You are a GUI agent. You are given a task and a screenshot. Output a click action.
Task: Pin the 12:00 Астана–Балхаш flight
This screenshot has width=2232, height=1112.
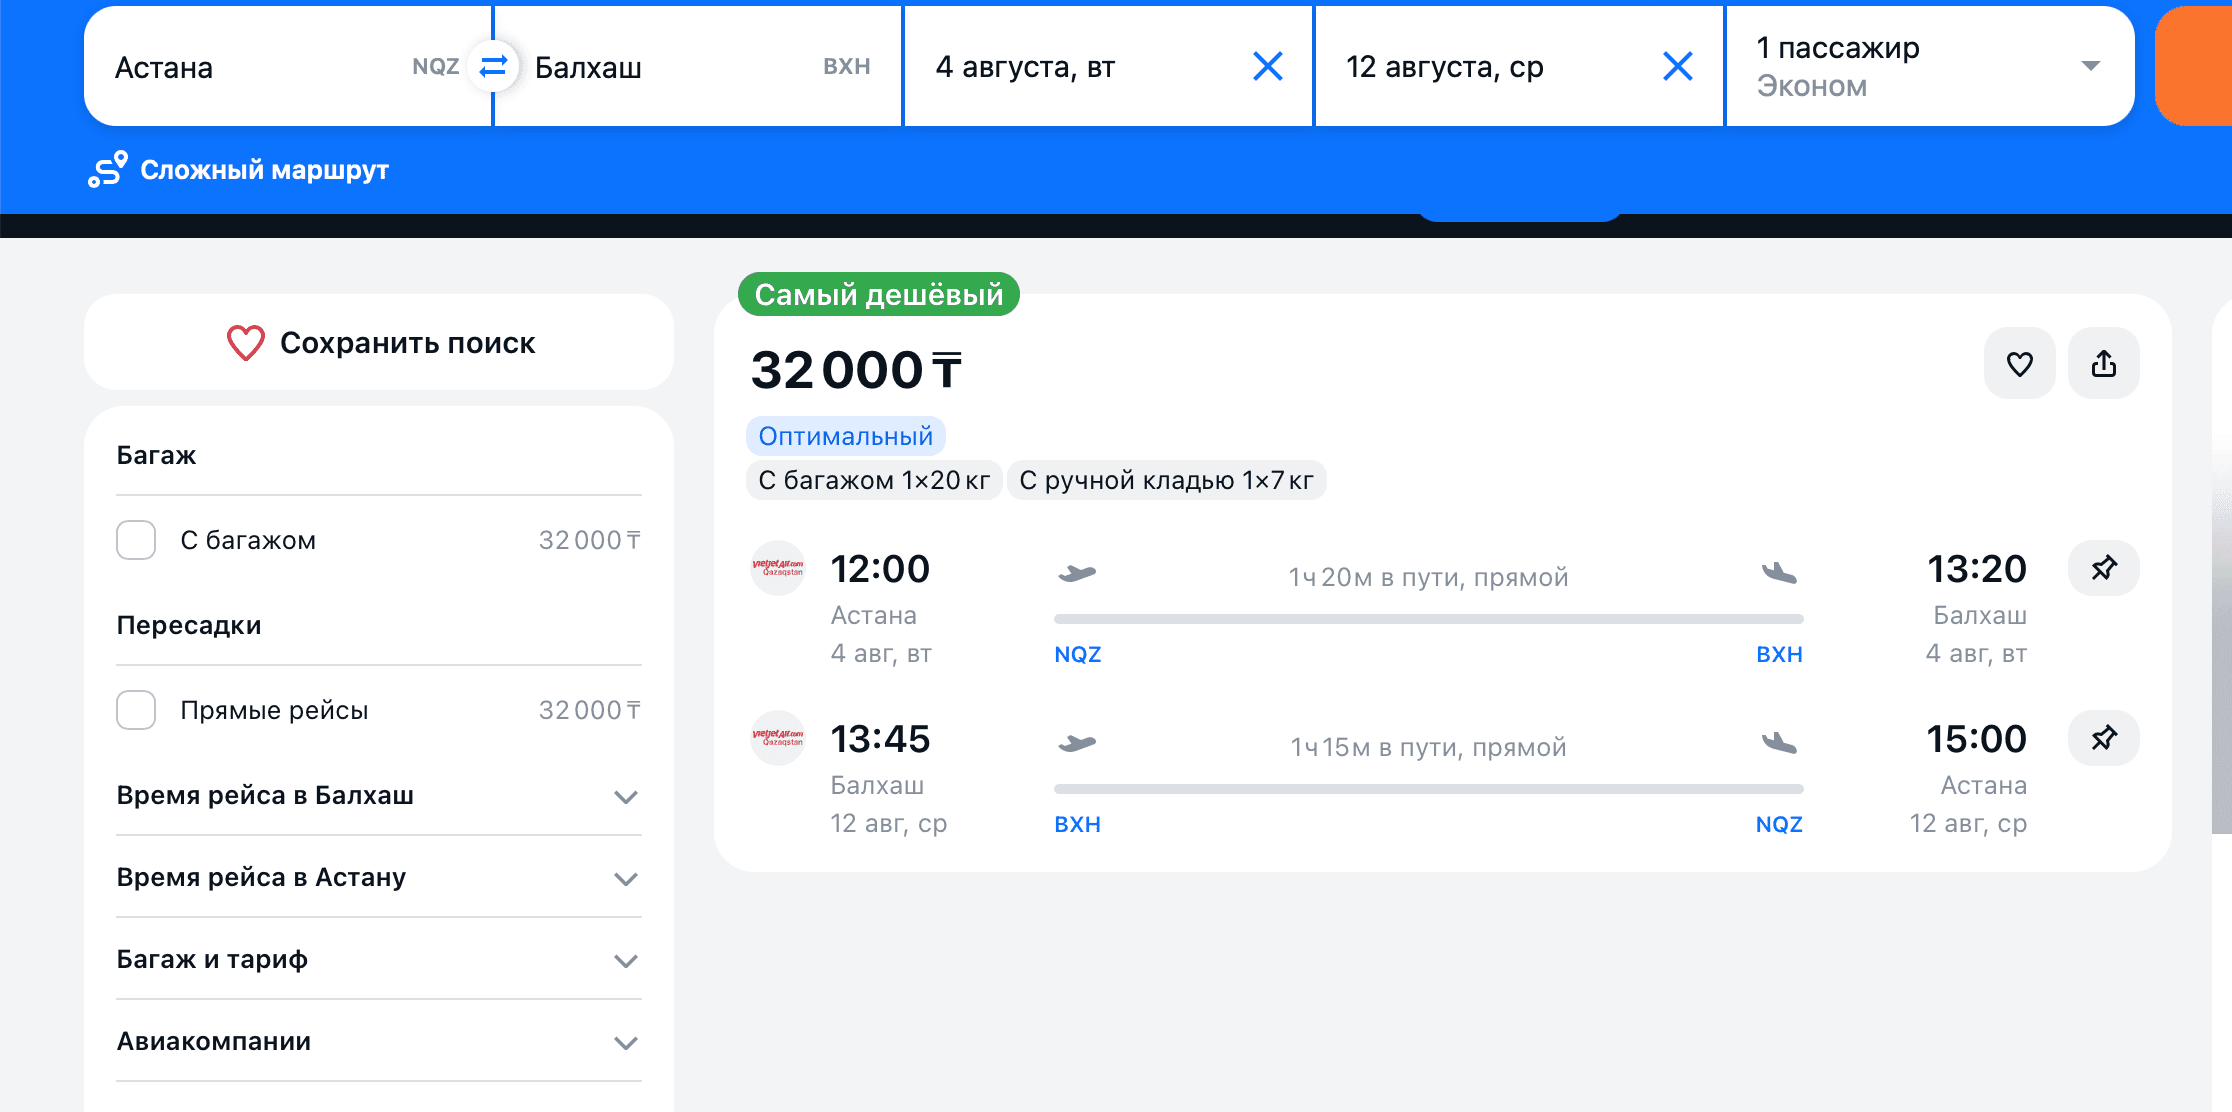[2104, 568]
